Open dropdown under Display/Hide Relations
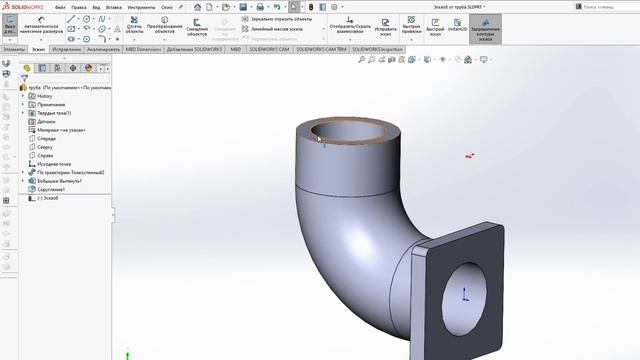This screenshot has width=640, height=360. pos(350,40)
